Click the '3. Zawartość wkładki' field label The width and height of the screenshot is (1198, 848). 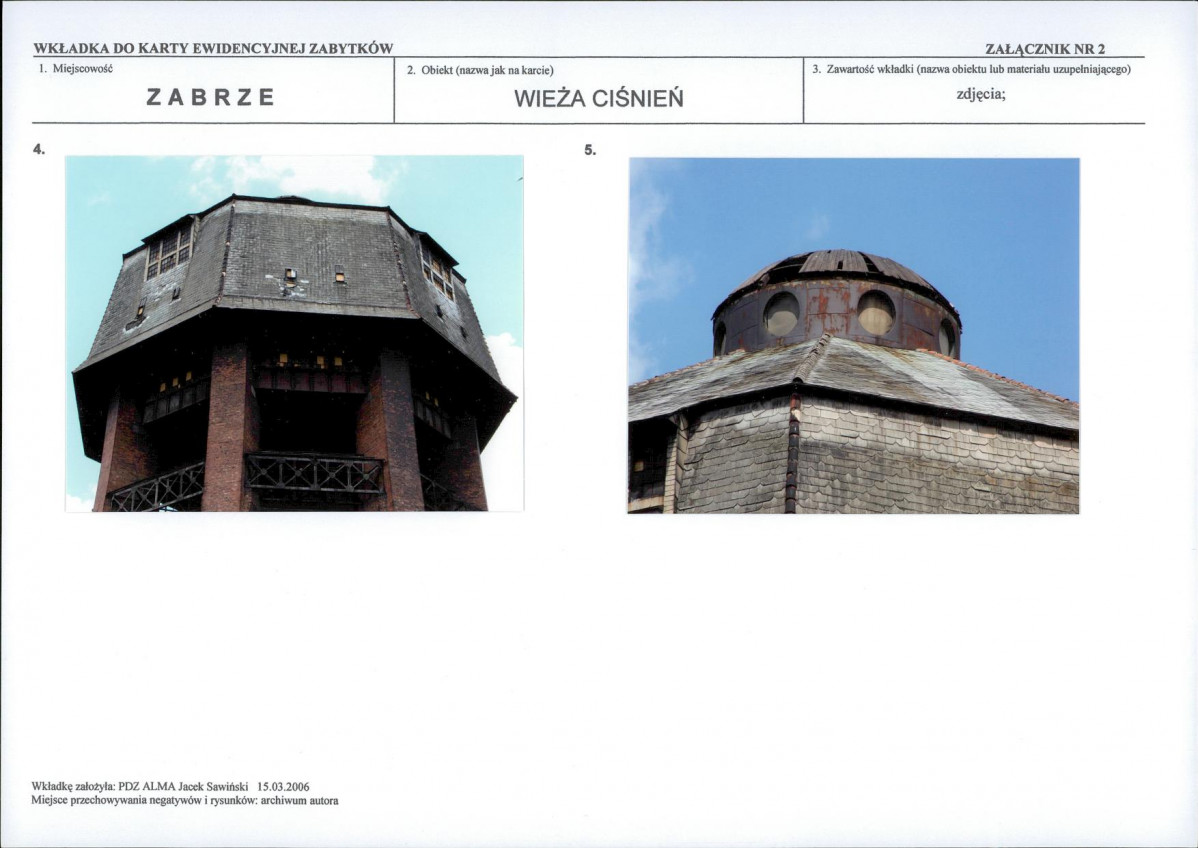[971, 69]
